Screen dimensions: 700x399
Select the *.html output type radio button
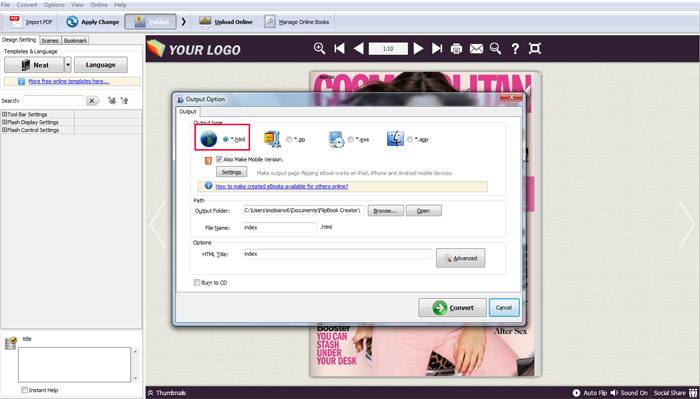[226, 139]
